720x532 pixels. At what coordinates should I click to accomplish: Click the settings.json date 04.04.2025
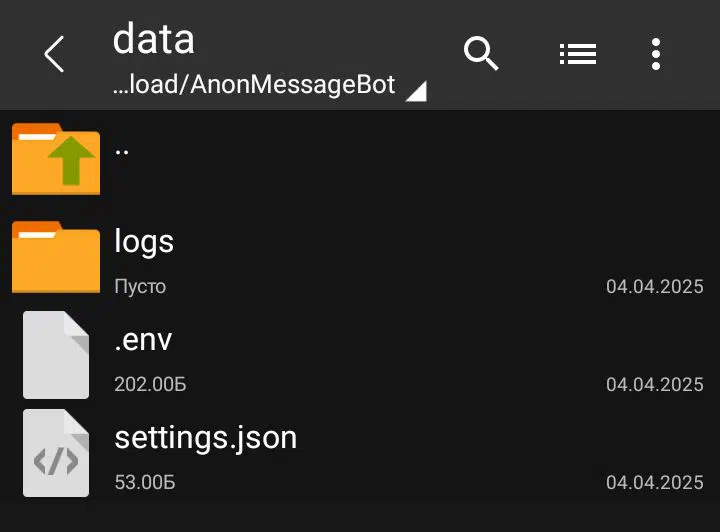655,482
